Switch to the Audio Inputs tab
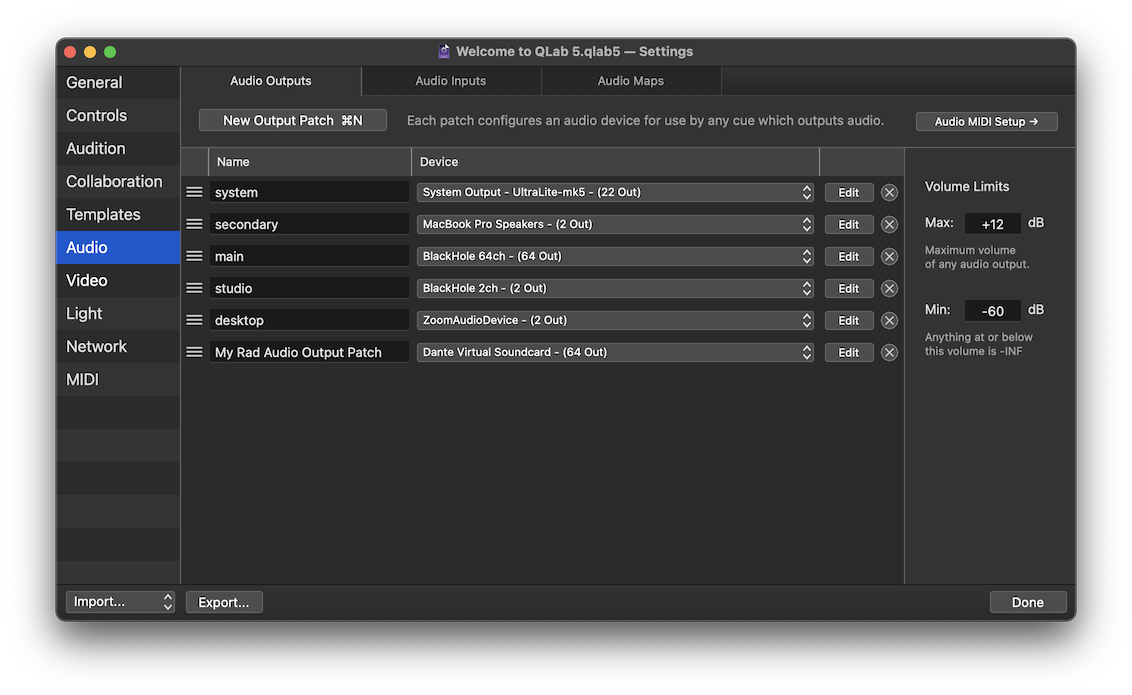Viewport: 1132px width, 695px height. tap(450, 81)
